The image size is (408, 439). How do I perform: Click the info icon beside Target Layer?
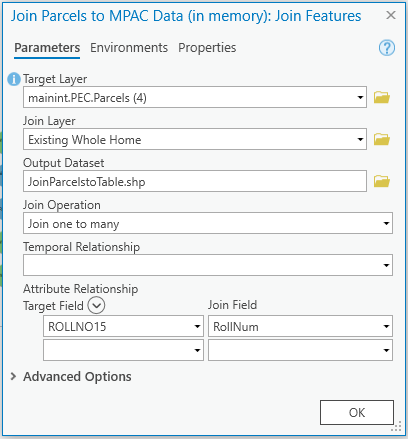tap(14, 79)
